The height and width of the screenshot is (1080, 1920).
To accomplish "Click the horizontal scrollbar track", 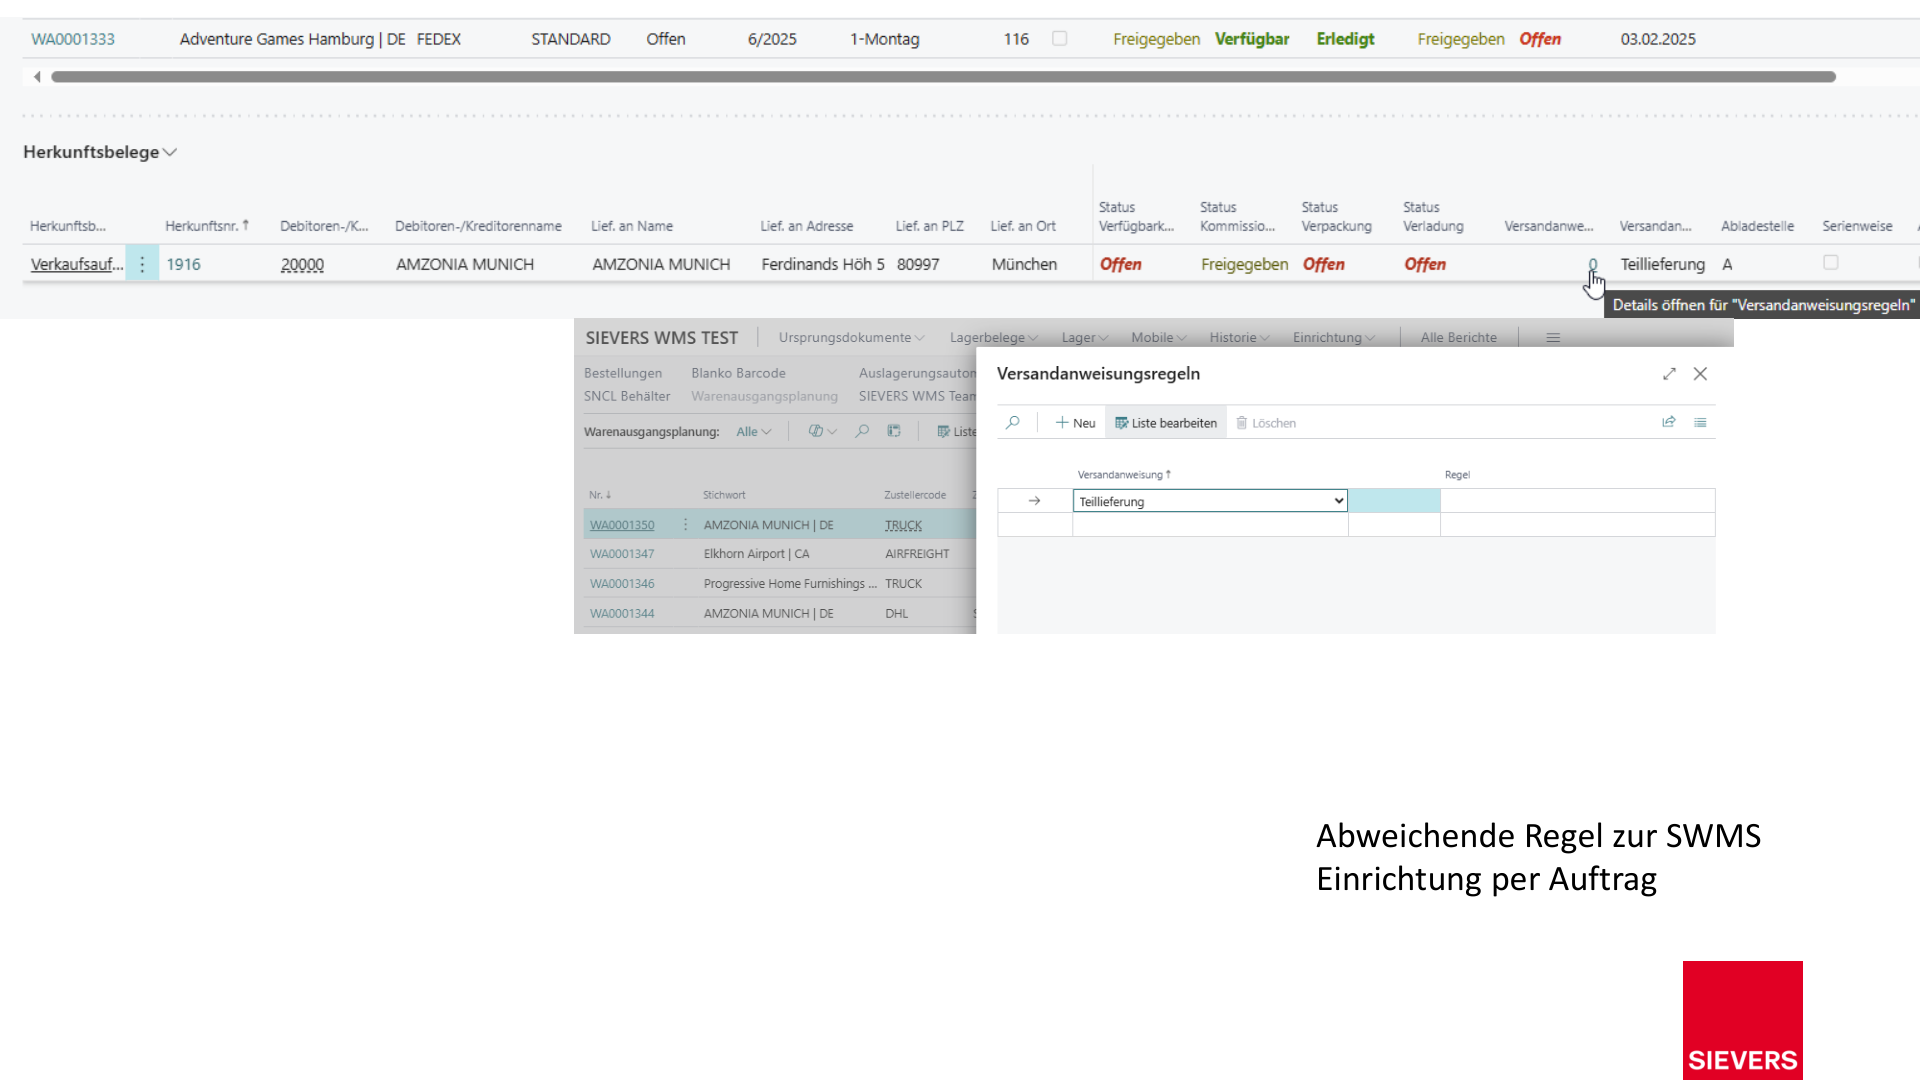I will (x=943, y=76).
